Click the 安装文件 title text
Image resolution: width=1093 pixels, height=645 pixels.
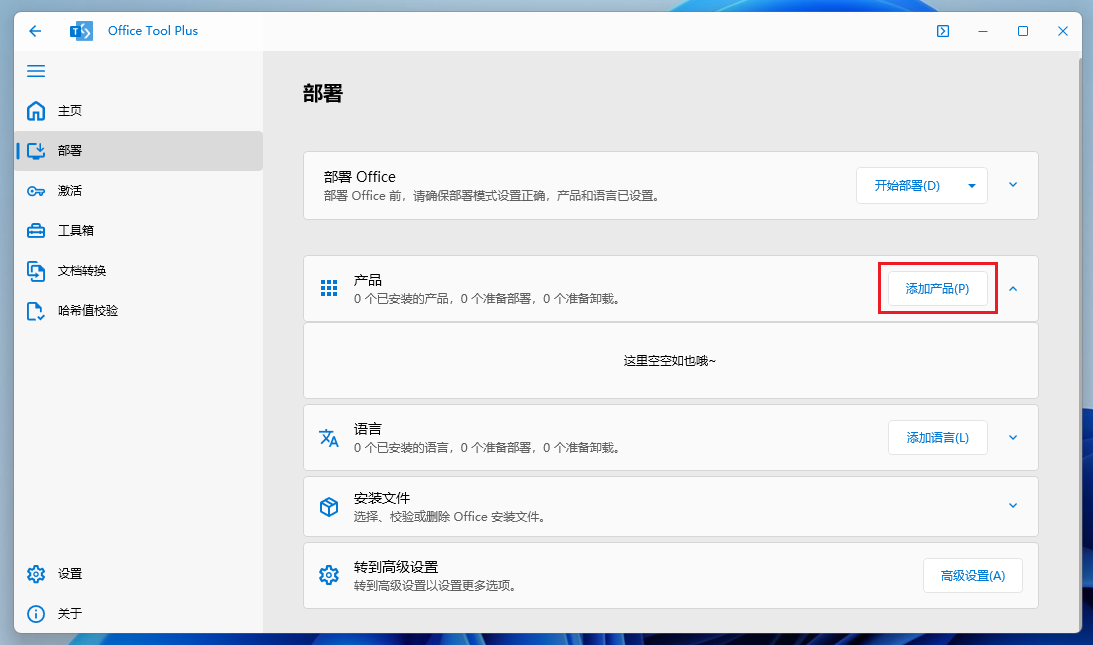tap(382, 498)
